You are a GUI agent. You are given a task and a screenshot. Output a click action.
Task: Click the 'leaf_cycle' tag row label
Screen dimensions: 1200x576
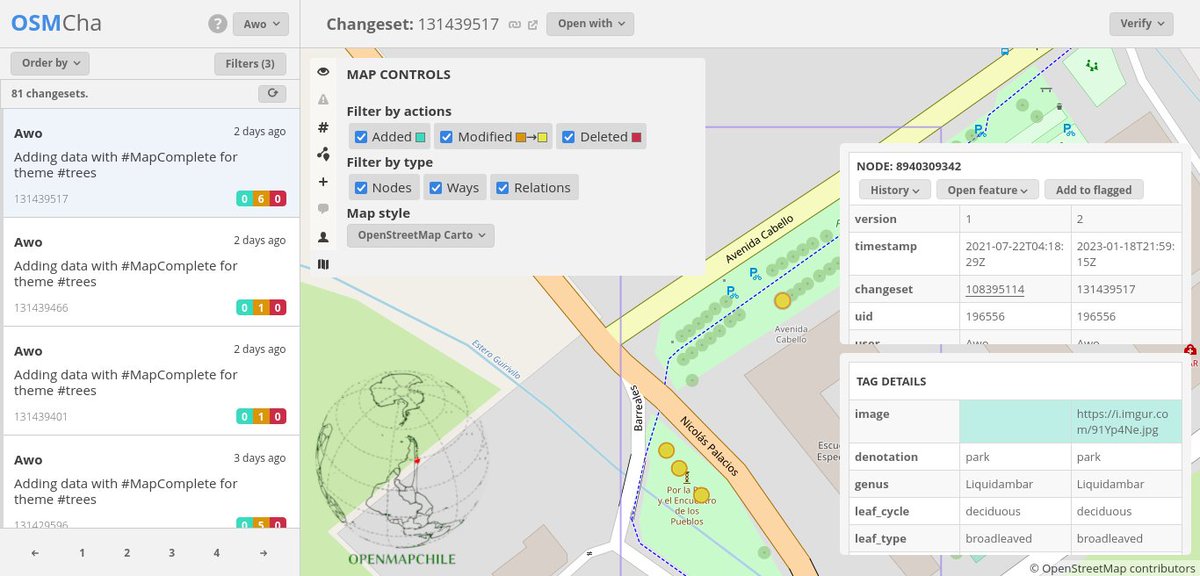click(x=882, y=511)
